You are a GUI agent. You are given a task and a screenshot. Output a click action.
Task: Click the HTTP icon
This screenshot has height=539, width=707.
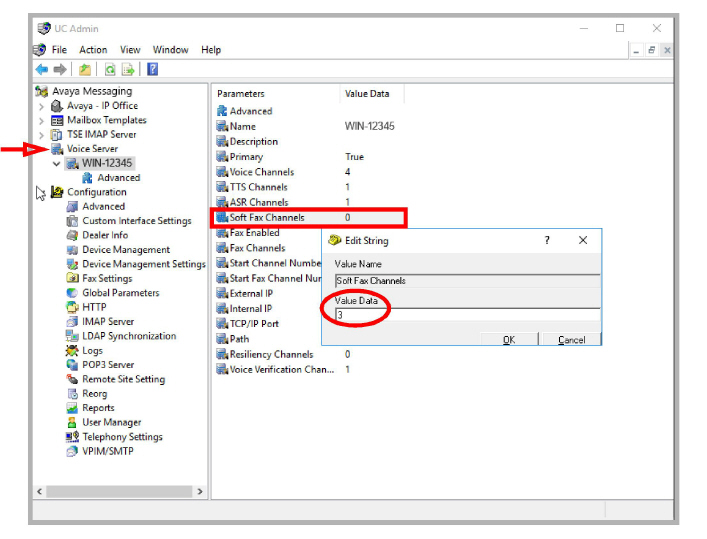[x=72, y=307]
